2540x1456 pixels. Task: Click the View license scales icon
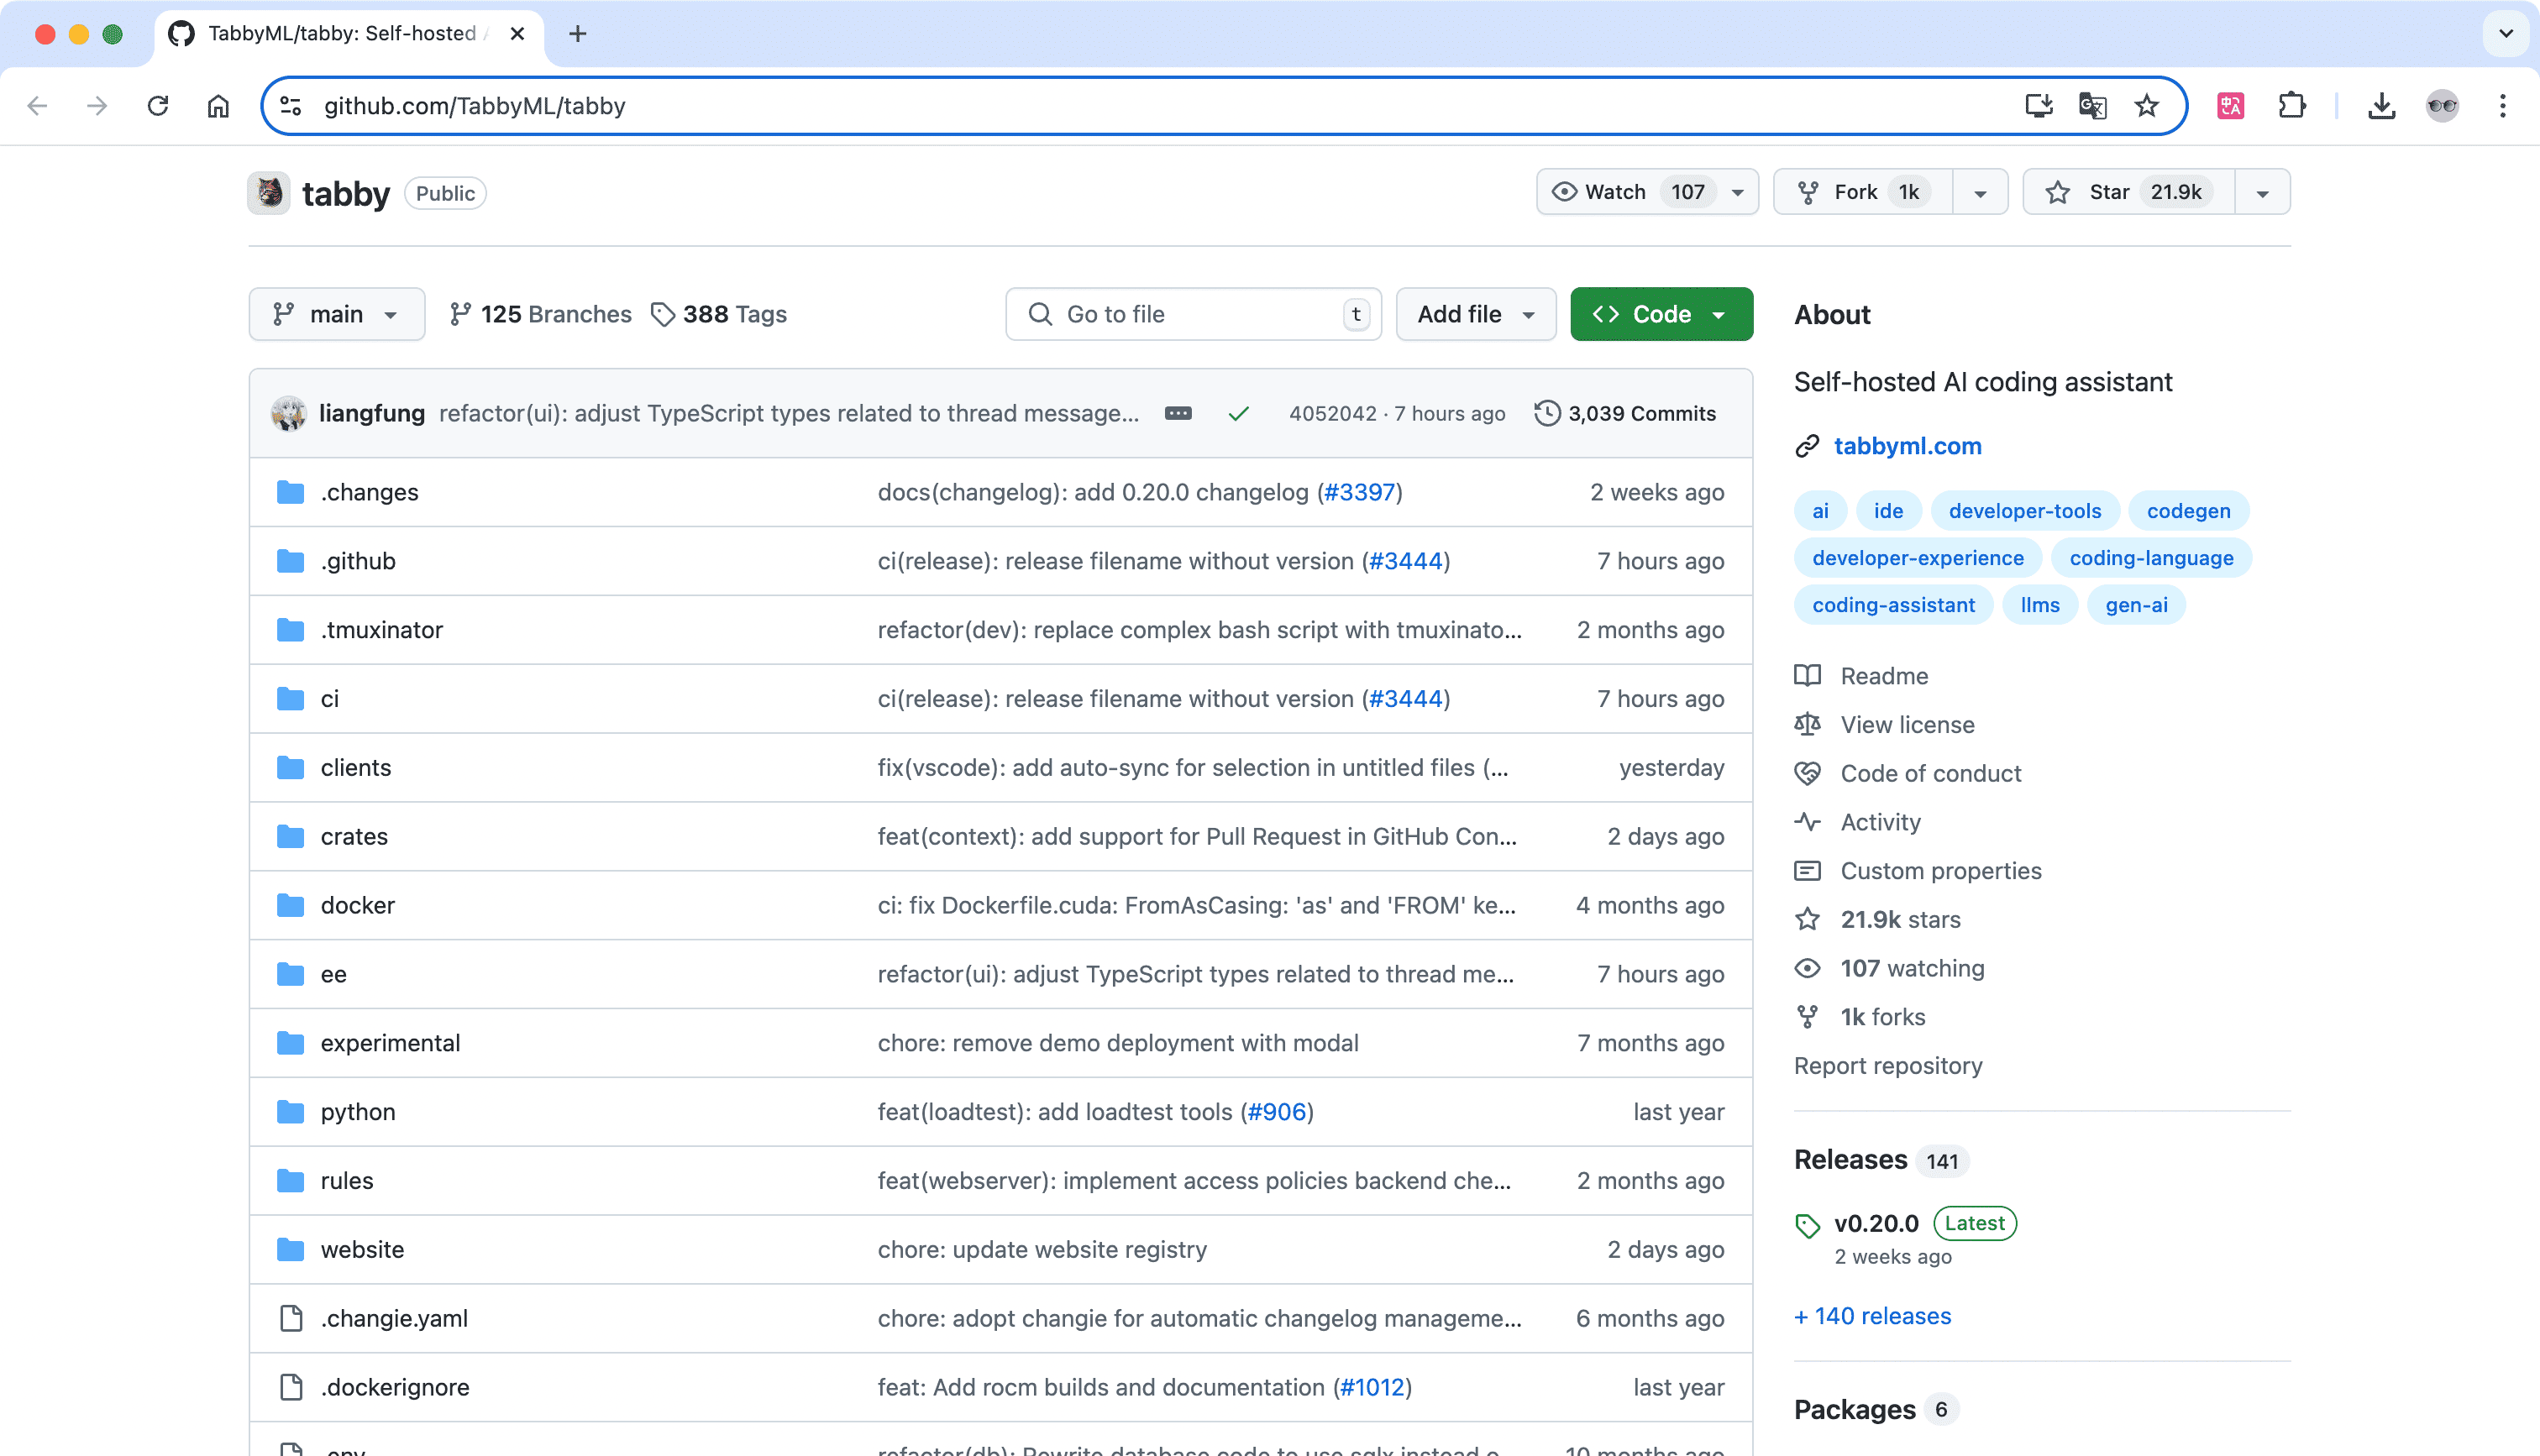[x=1808, y=724]
